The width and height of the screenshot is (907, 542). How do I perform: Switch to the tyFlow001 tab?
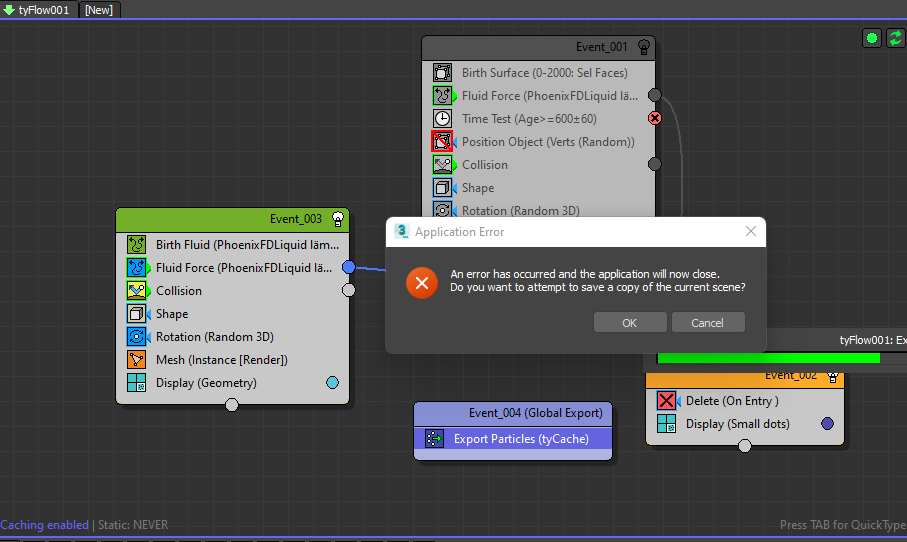(39, 10)
